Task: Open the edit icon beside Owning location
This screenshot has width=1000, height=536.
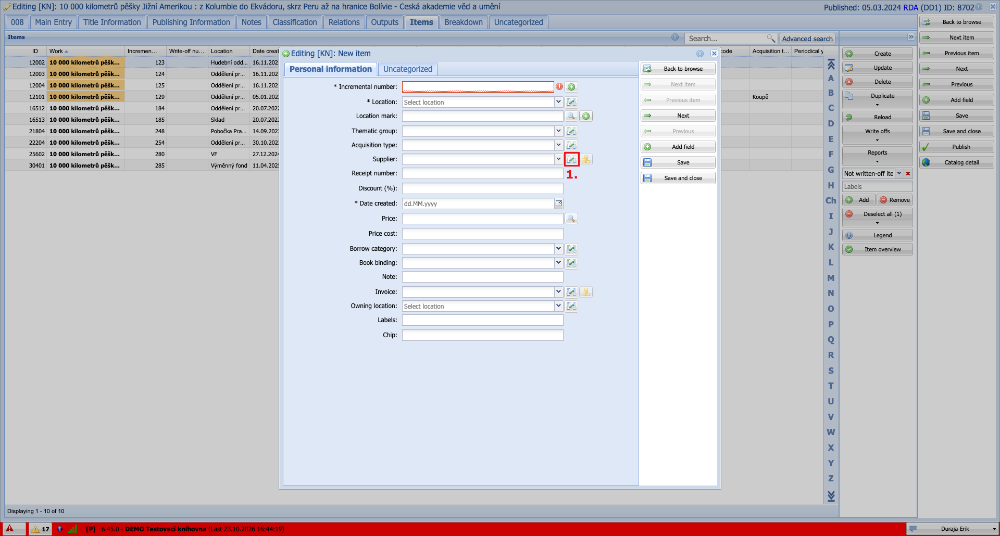Action: click(x=571, y=306)
